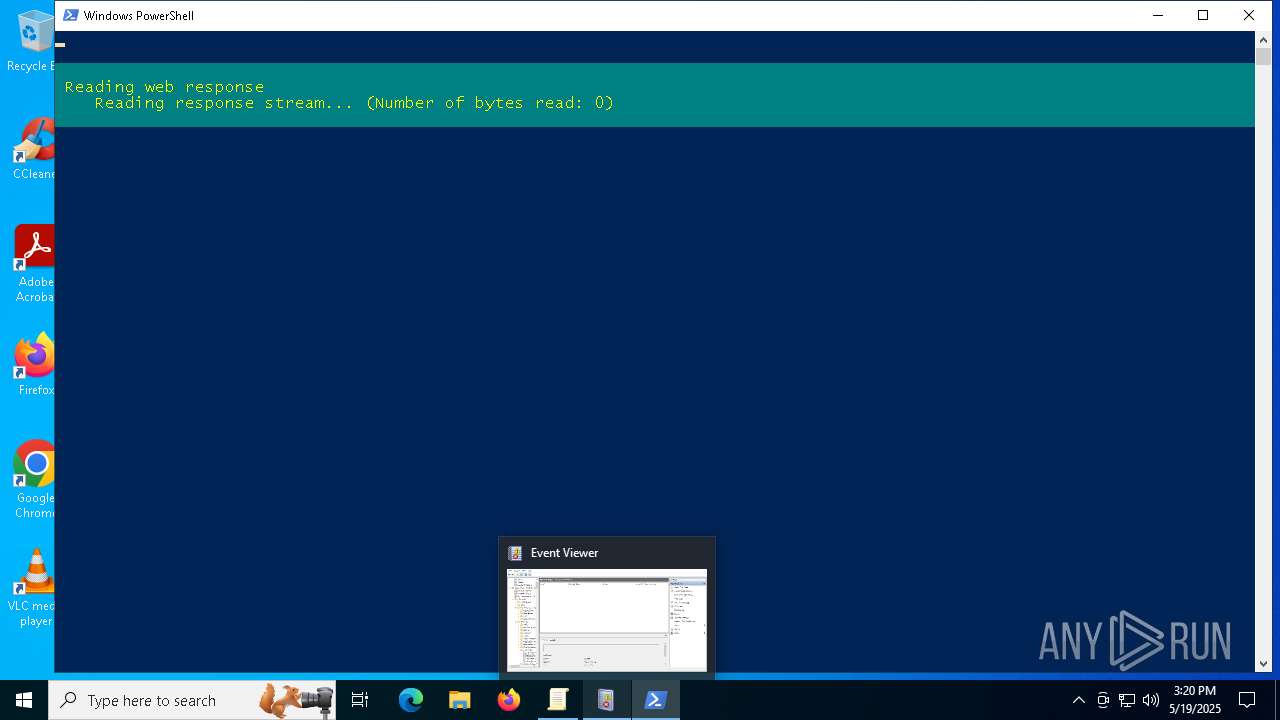The height and width of the screenshot is (720, 1280).
Task: Click the Event Viewer preview thumbnail
Action: (607, 619)
